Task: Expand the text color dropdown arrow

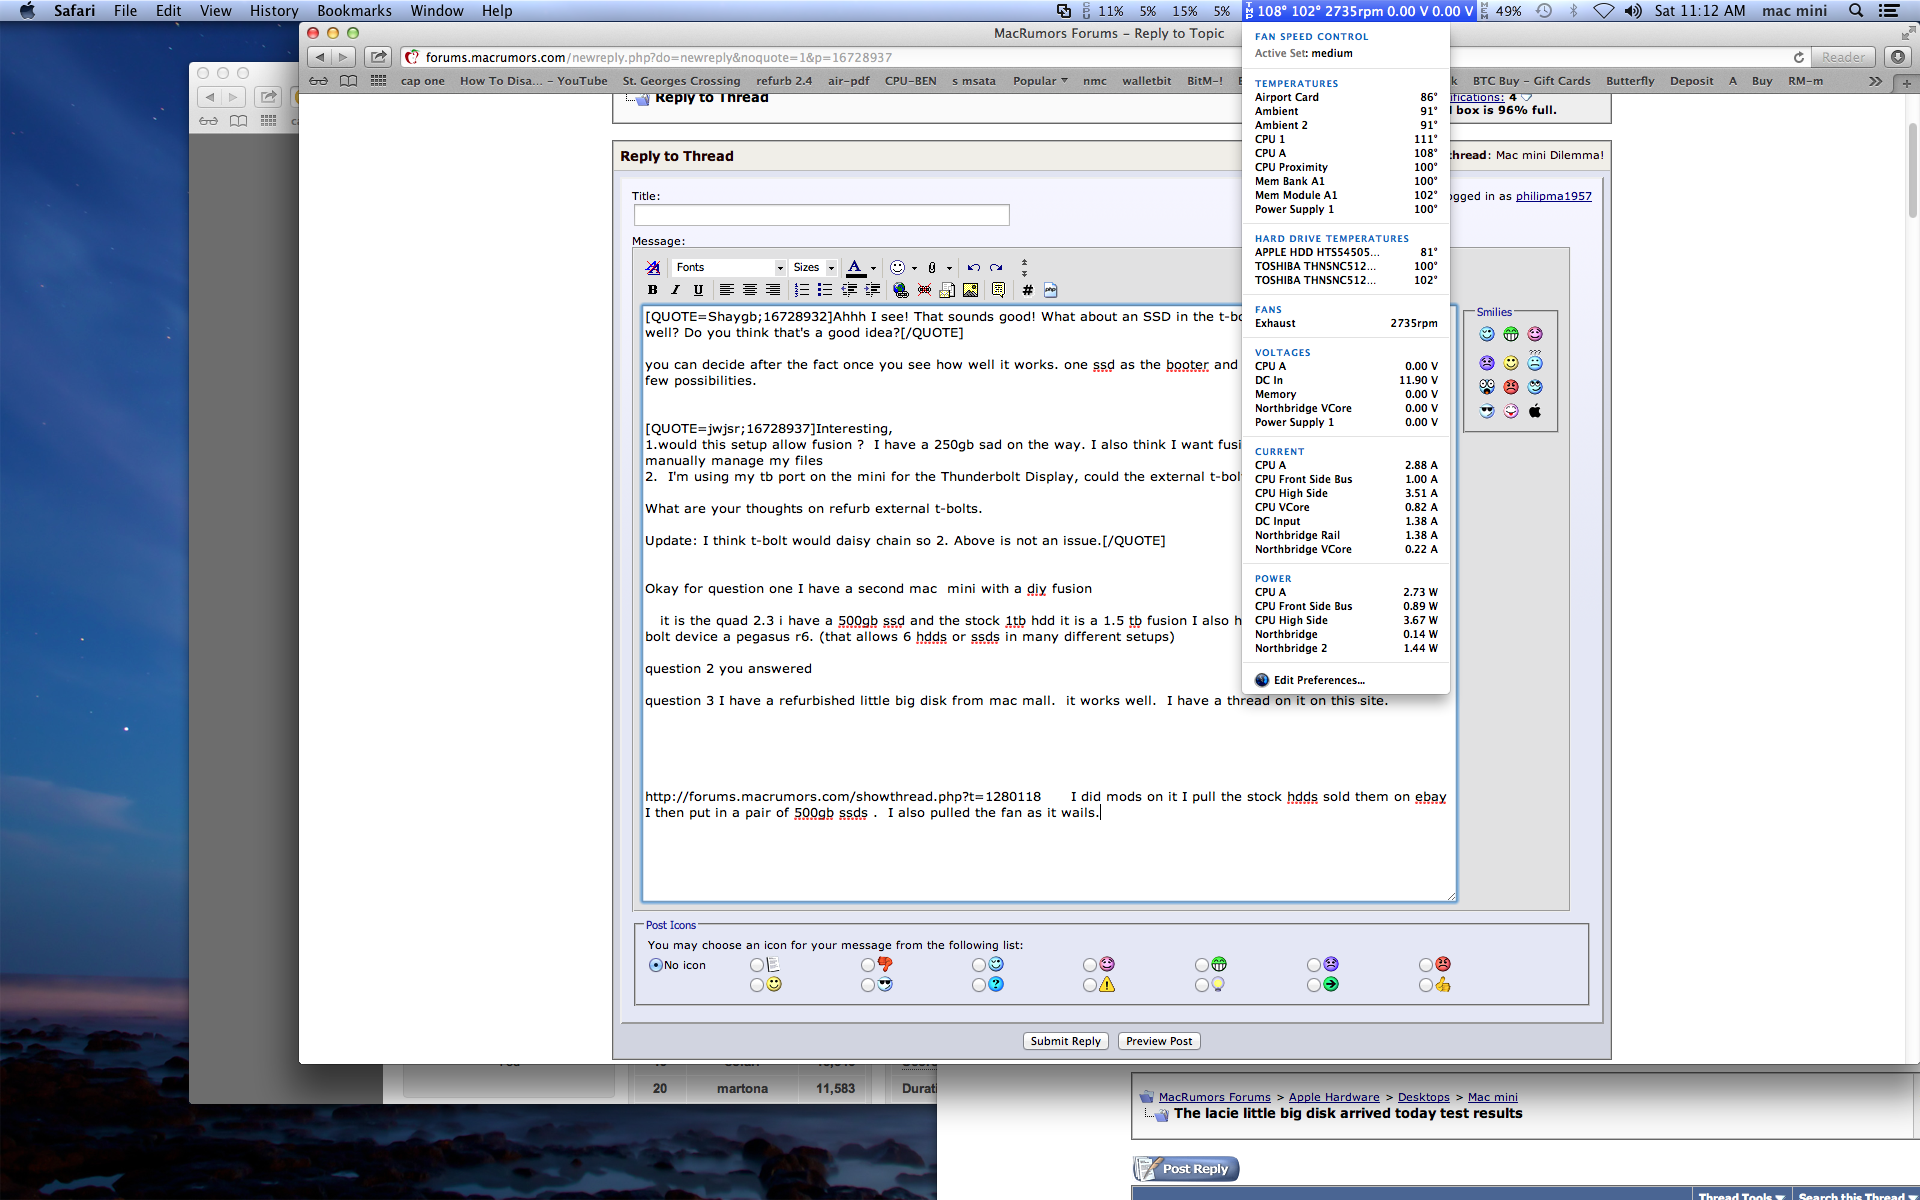Action: coord(873,268)
